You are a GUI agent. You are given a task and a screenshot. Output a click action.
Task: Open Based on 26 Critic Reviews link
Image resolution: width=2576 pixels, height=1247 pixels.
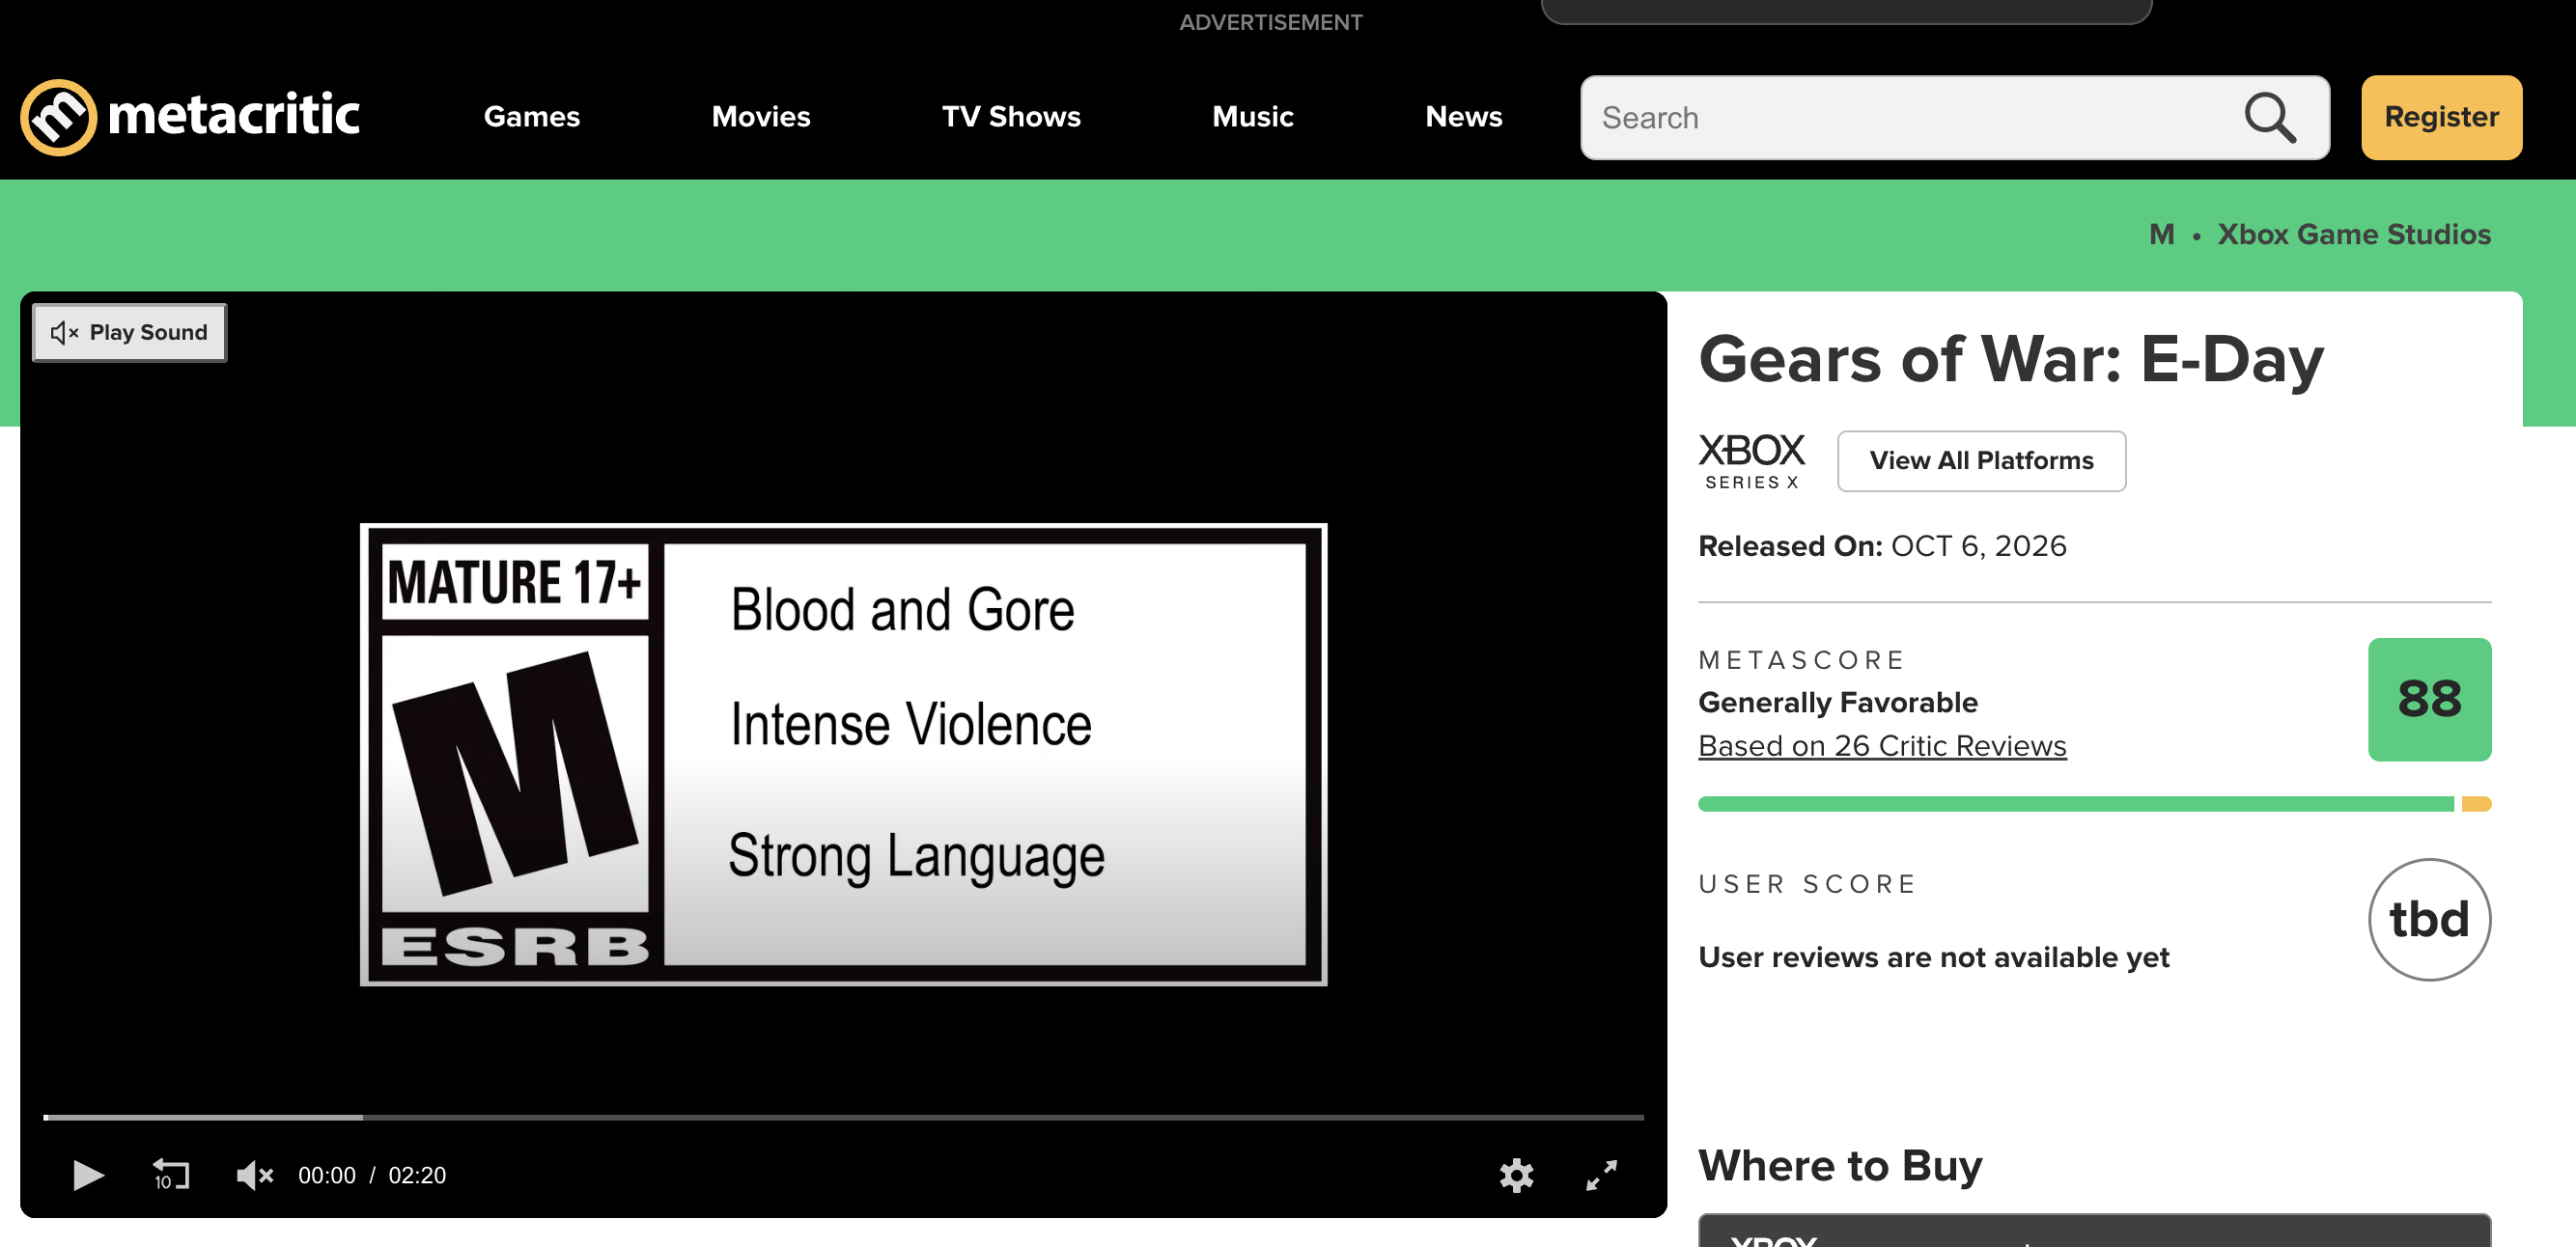1882,746
